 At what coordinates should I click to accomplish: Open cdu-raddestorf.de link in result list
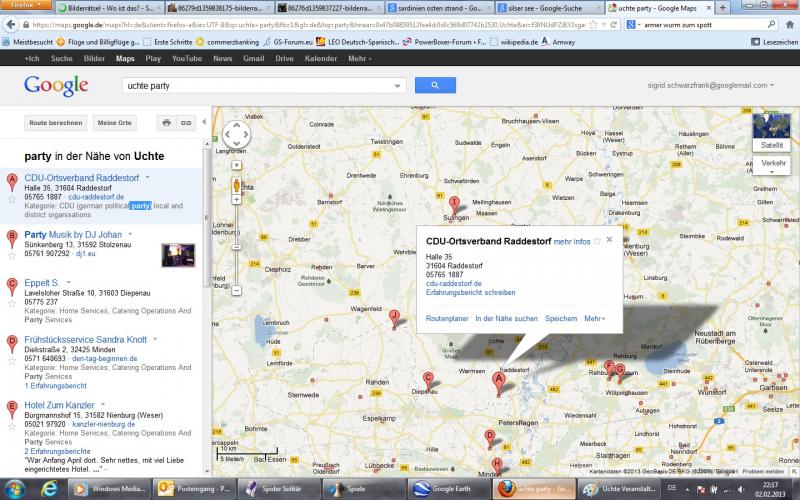point(96,196)
